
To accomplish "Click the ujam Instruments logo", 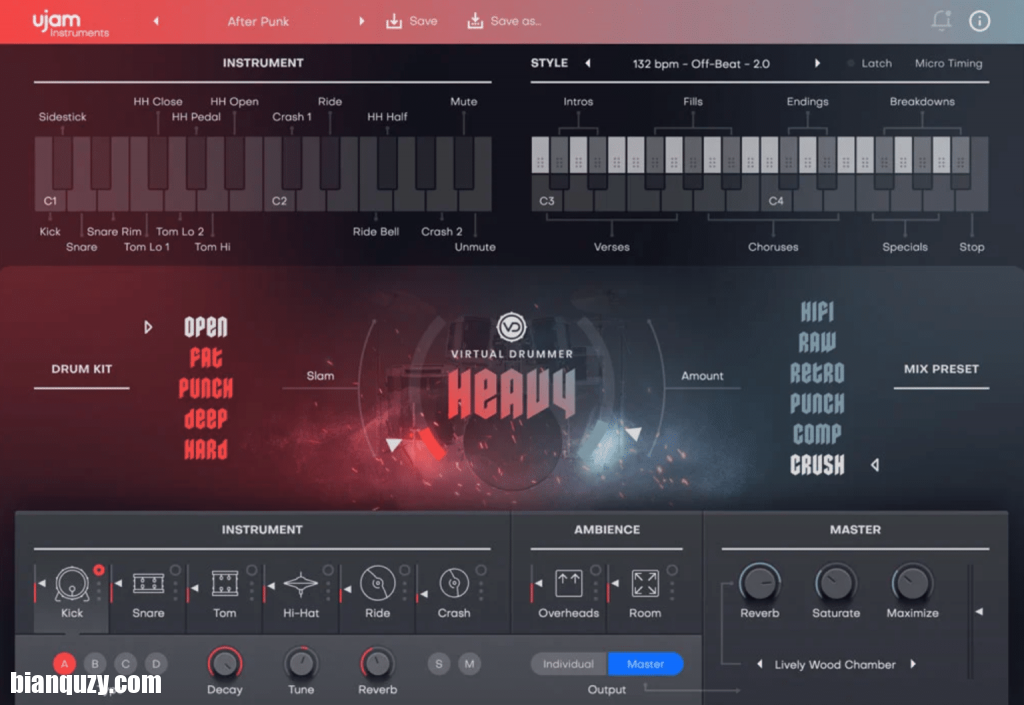I will pyautogui.click(x=71, y=23).
